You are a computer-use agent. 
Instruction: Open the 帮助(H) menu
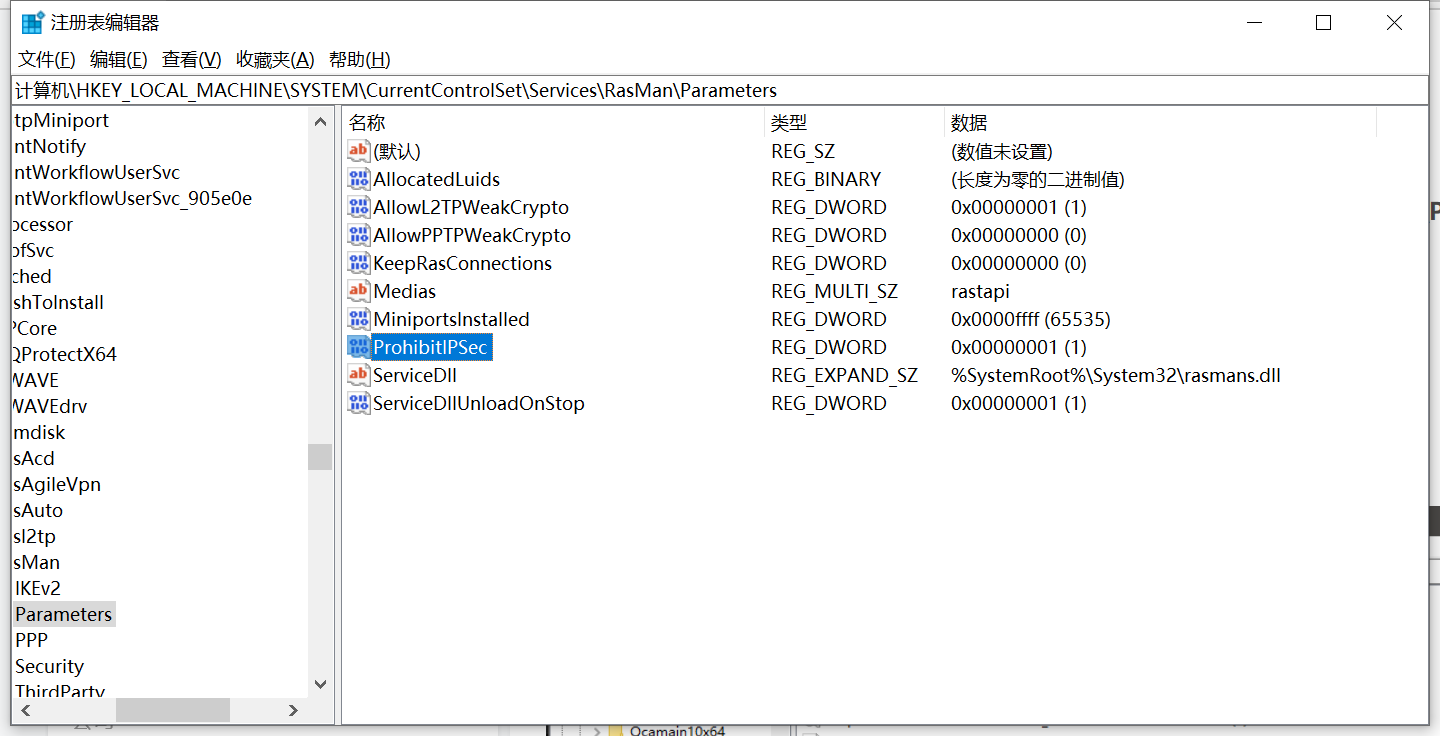[x=360, y=59]
